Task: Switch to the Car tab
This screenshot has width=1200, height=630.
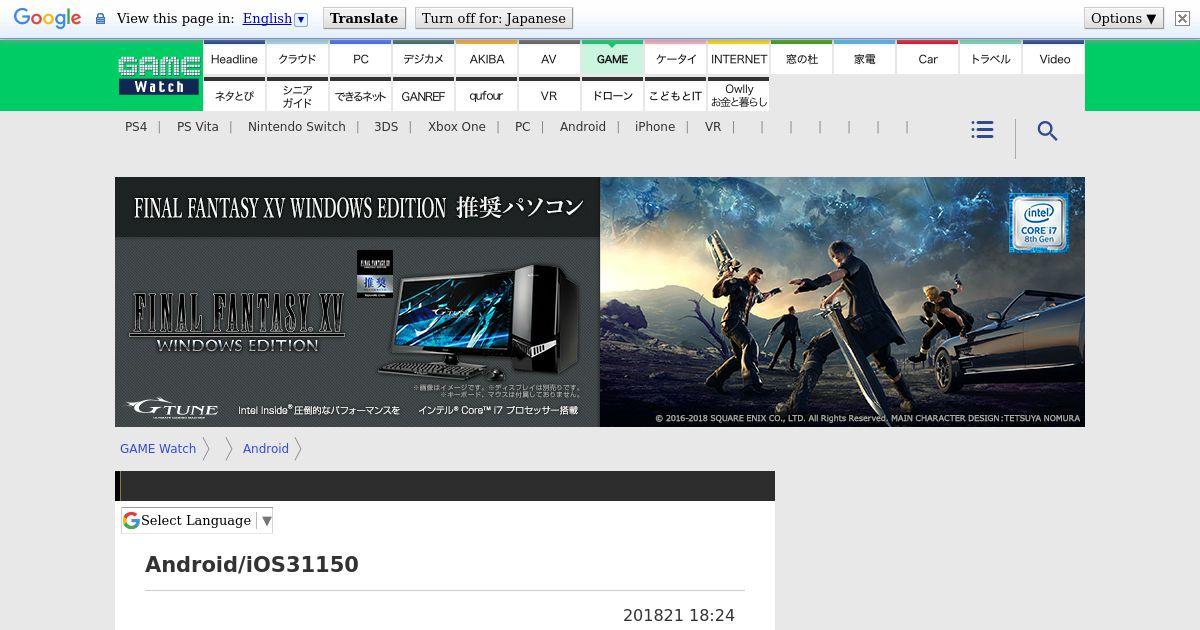Action: [x=927, y=59]
